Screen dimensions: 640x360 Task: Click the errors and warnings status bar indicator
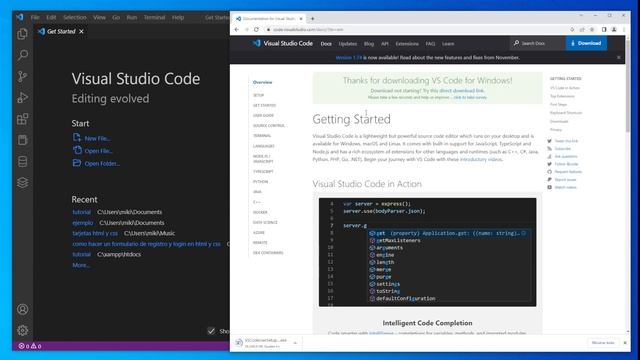(x=29, y=346)
